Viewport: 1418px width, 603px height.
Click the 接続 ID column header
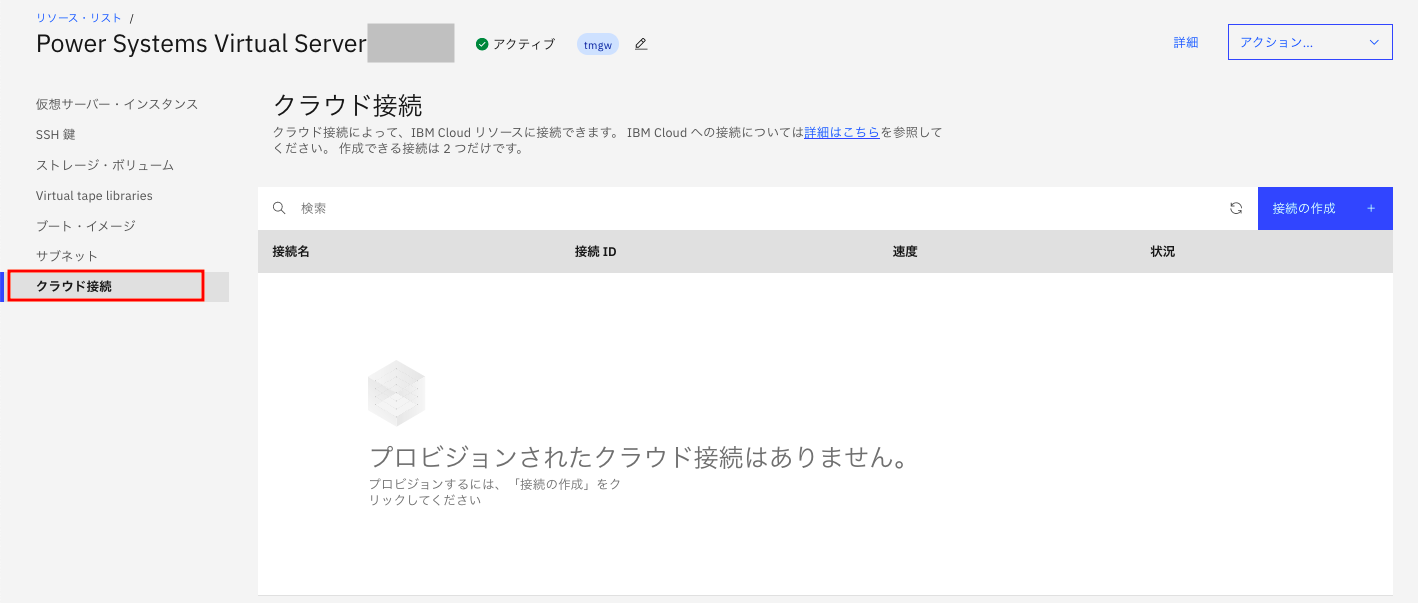coord(595,252)
